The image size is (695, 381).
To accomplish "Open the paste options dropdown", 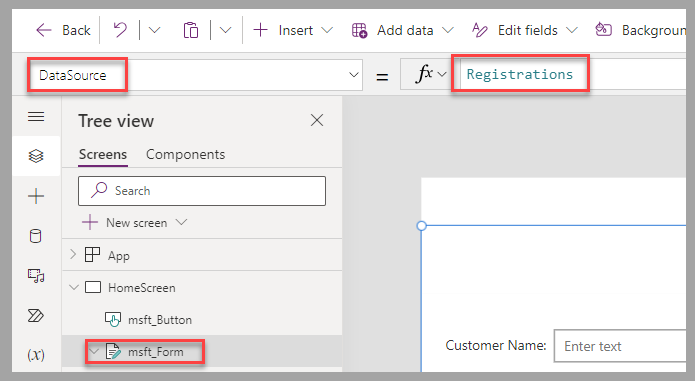I will pos(225,30).
